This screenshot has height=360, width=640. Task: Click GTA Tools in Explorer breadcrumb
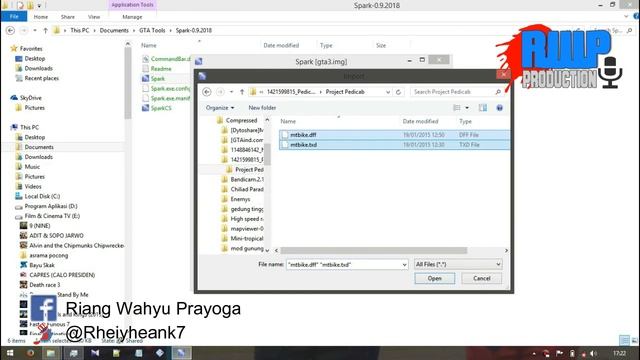[152, 30]
